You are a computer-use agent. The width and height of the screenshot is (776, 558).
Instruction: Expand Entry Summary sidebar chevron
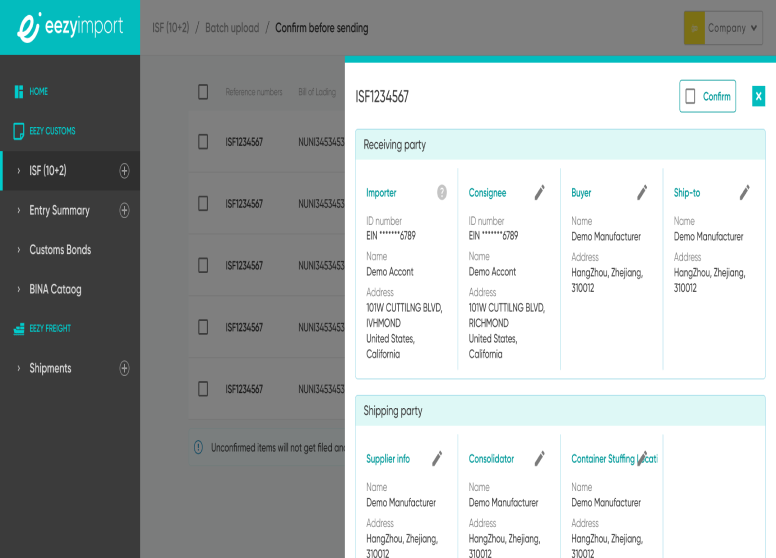point(19,210)
